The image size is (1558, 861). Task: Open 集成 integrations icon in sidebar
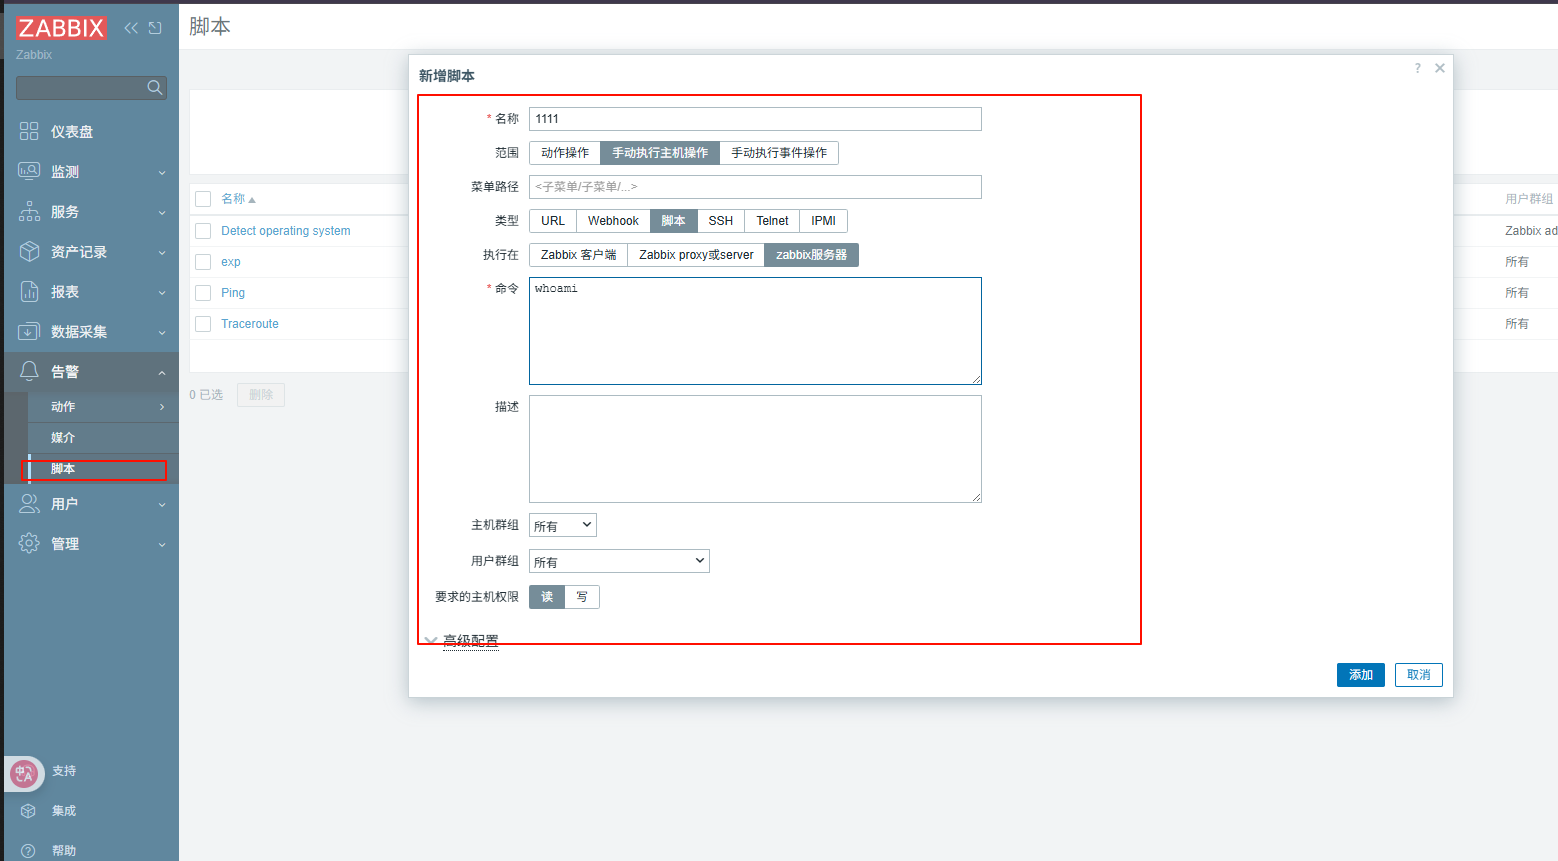click(29, 811)
